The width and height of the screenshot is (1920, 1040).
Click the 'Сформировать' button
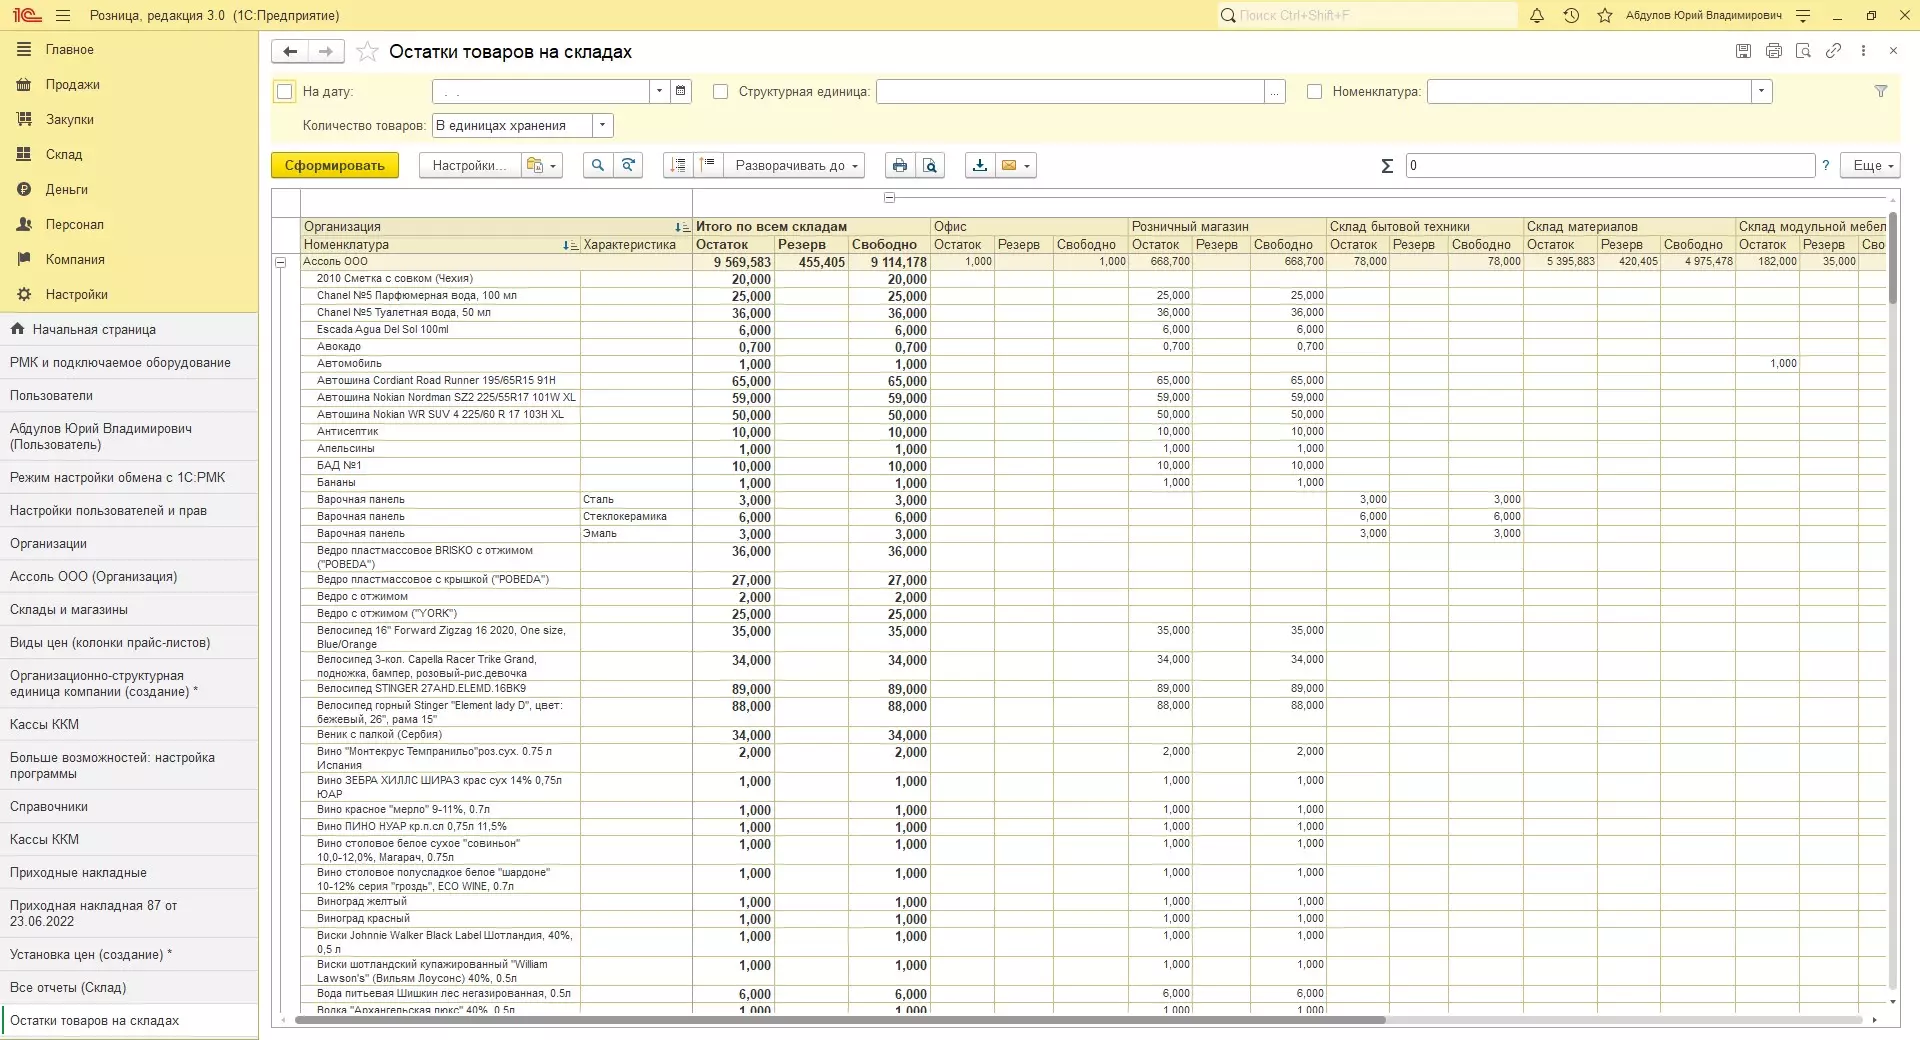334,166
